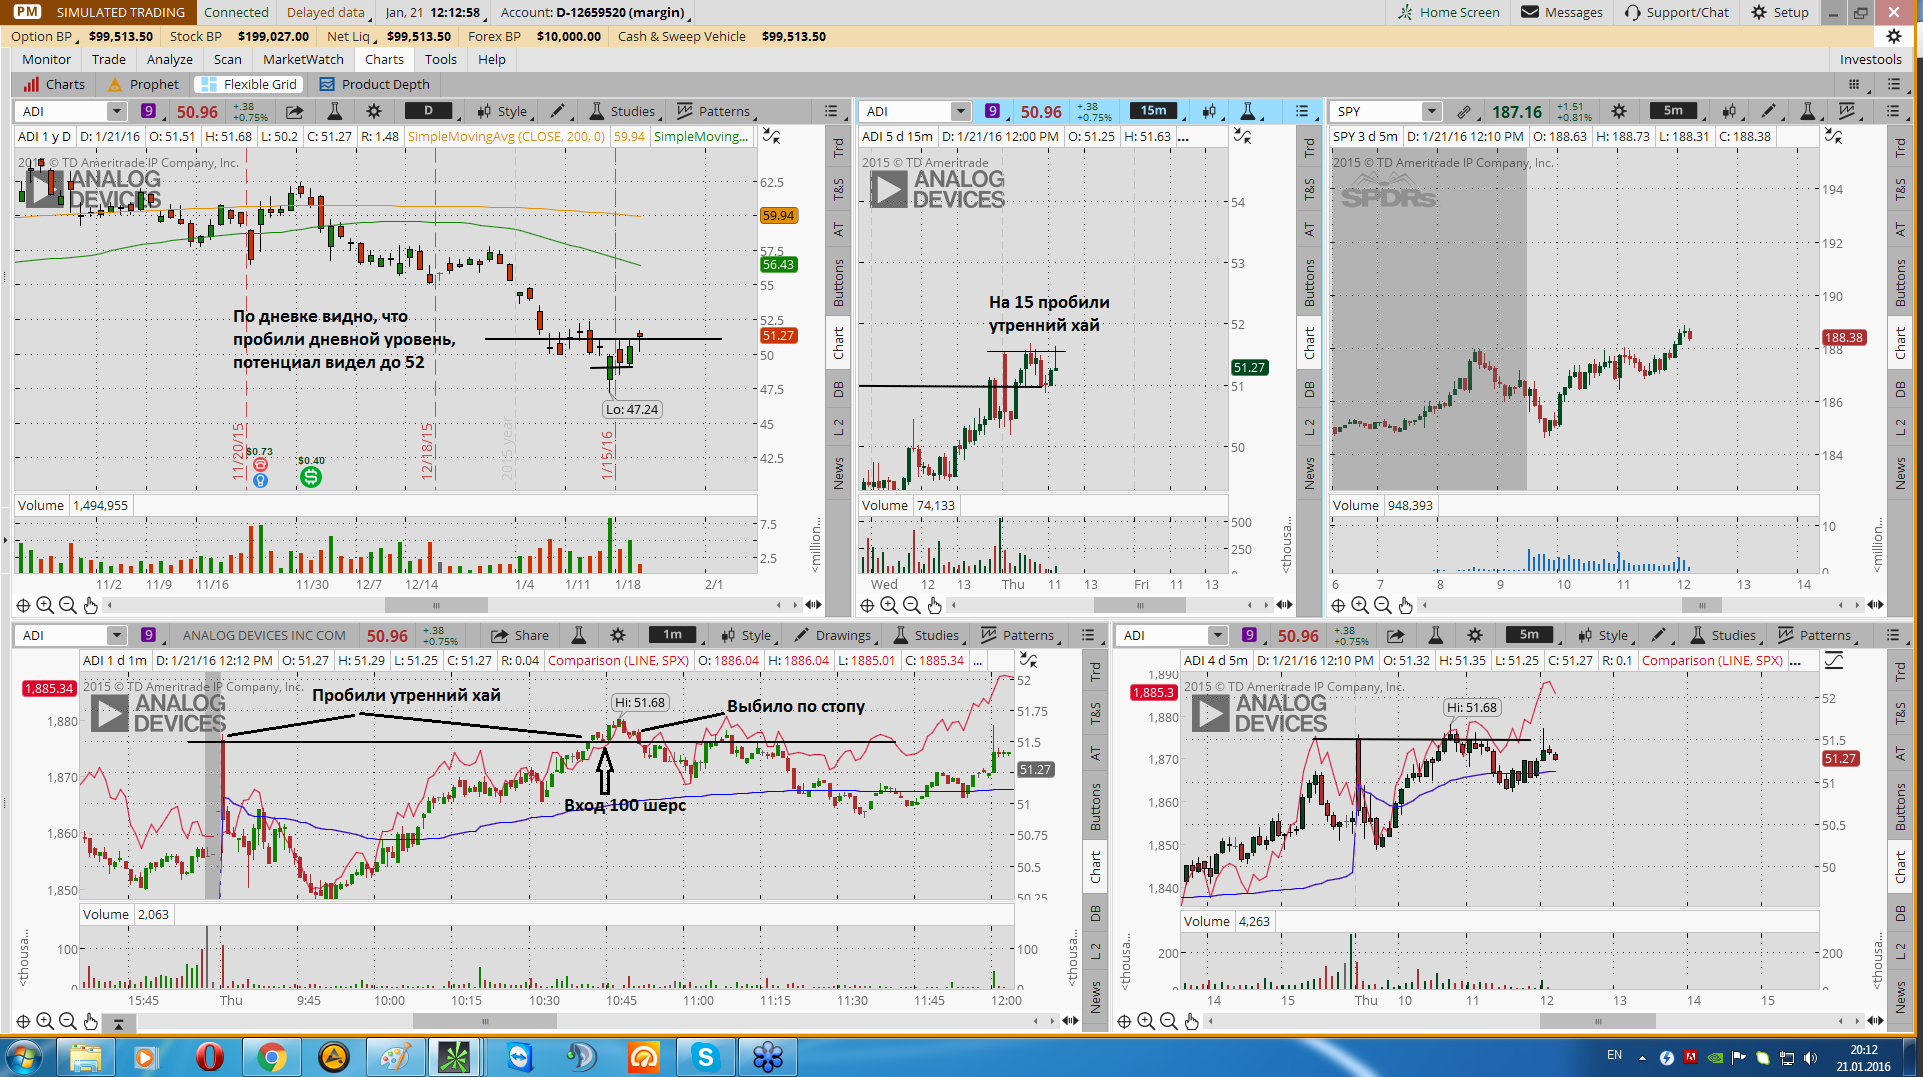
Task: Toggle T&S side panel on 1m chart
Action: pos(1096,713)
